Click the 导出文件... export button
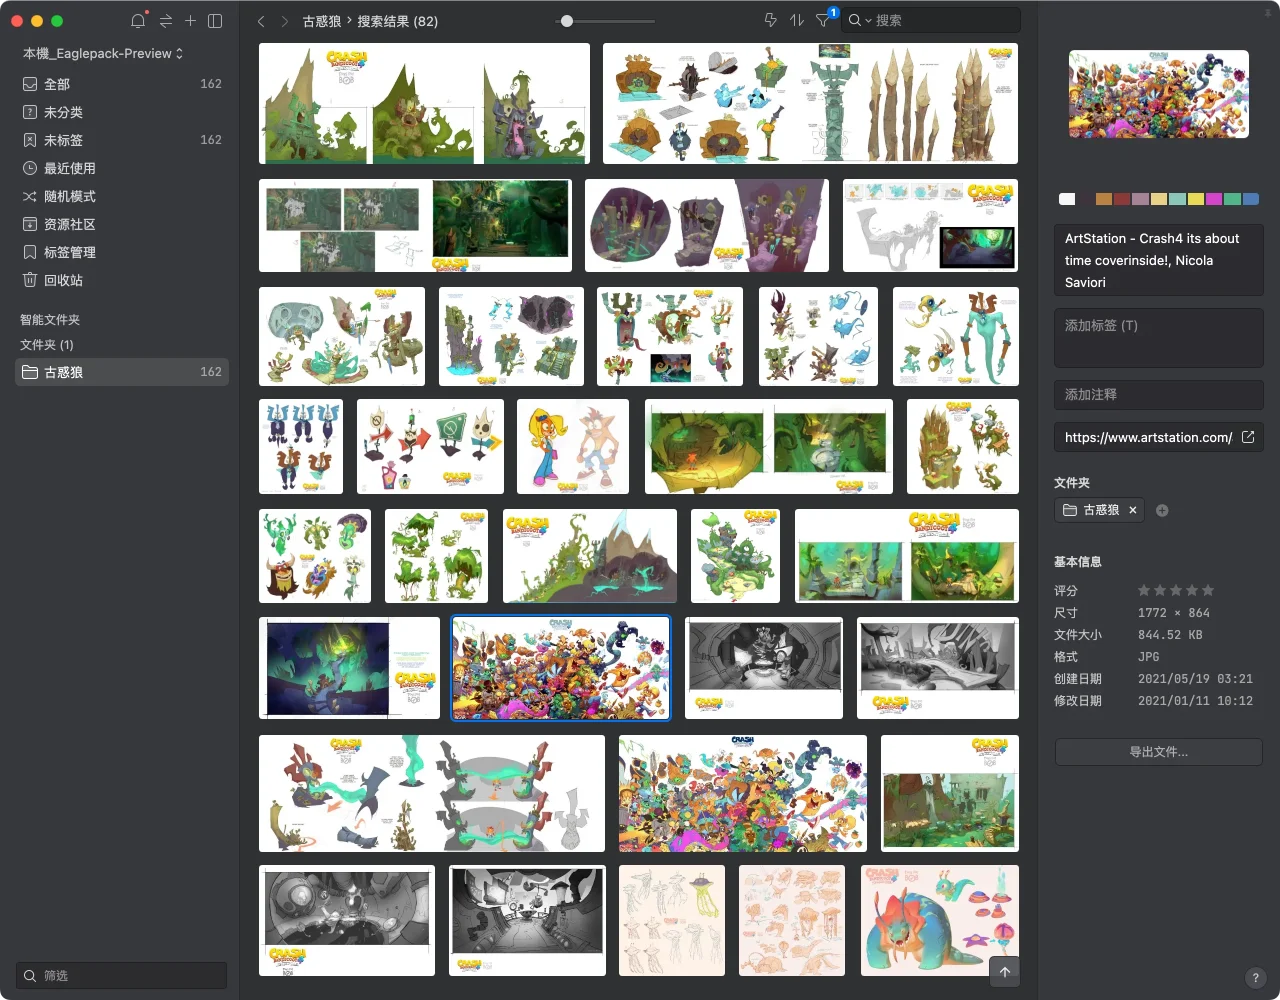This screenshot has width=1280, height=1000. coord(1159,752)
